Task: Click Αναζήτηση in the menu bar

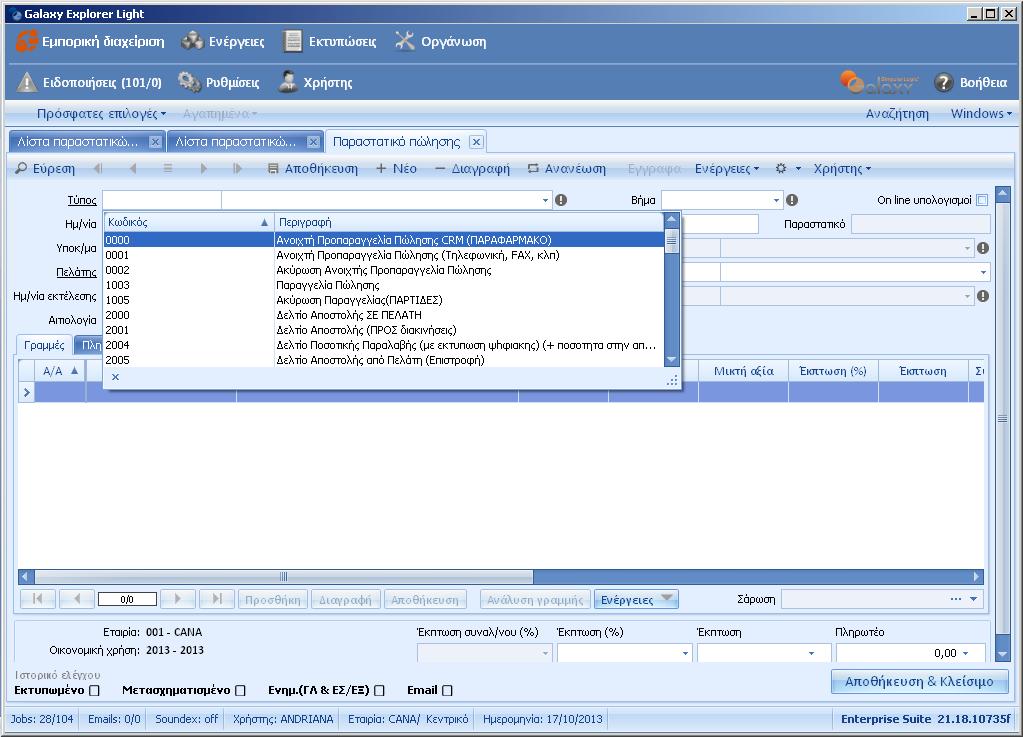Action: click(x=897, y=113)
